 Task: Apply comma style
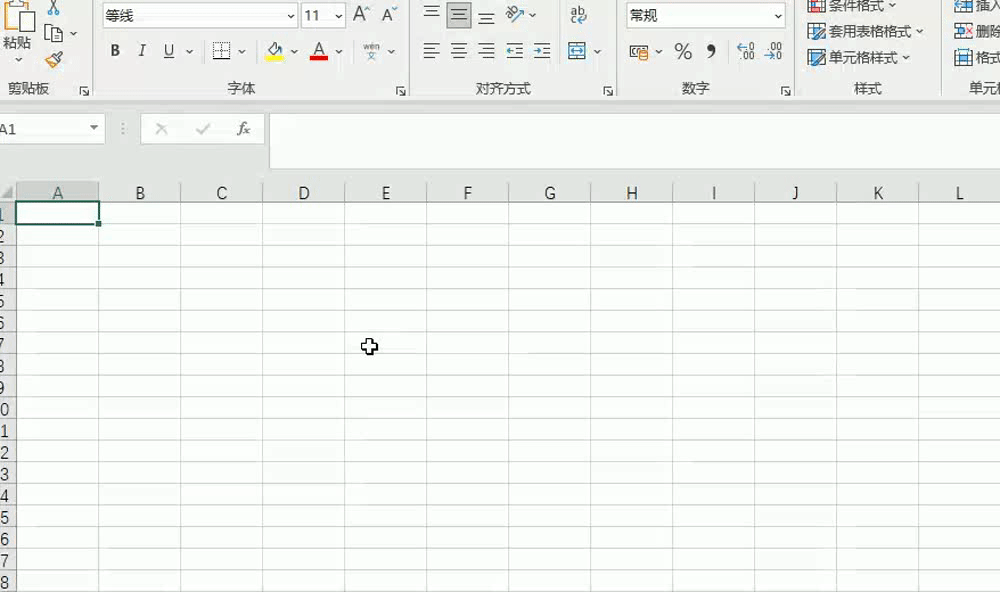(x=711, y=51)
